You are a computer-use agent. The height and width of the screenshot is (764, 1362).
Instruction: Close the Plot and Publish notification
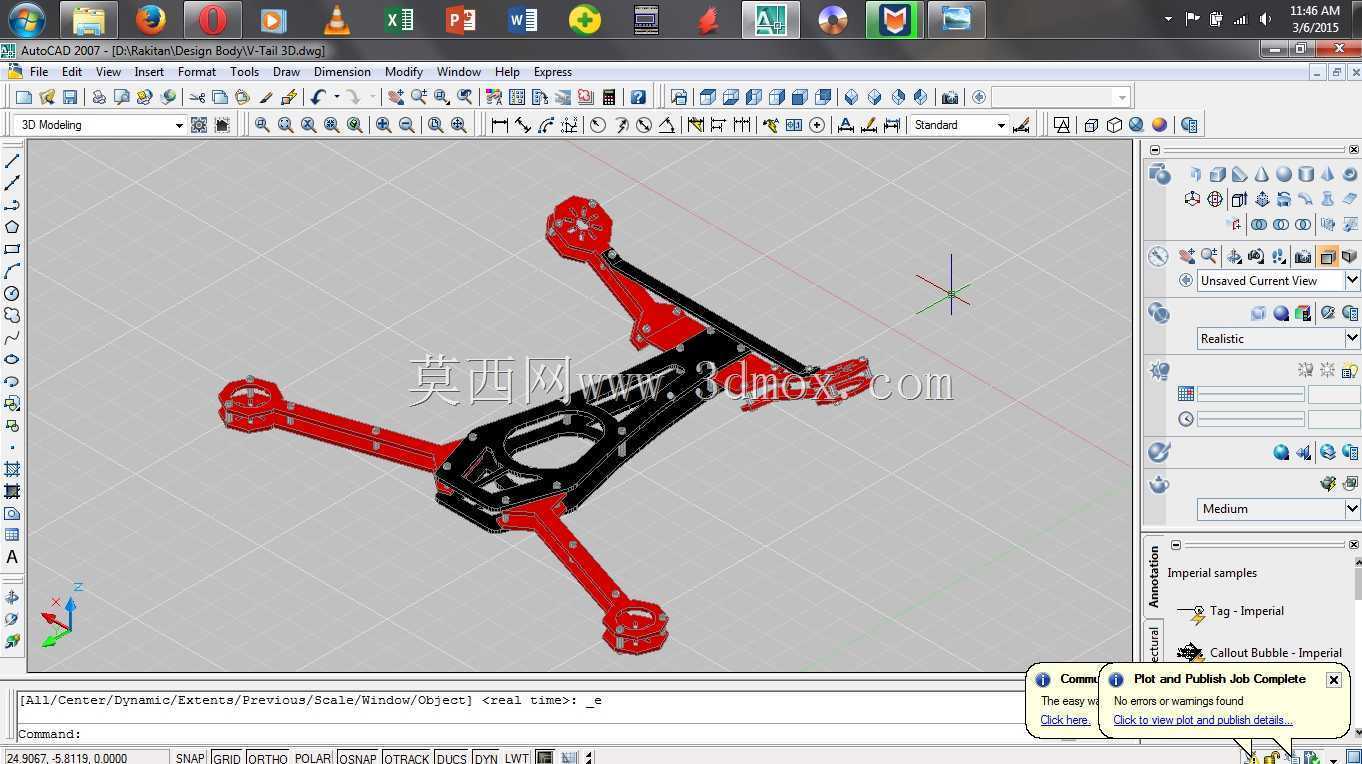point(1334,679)
